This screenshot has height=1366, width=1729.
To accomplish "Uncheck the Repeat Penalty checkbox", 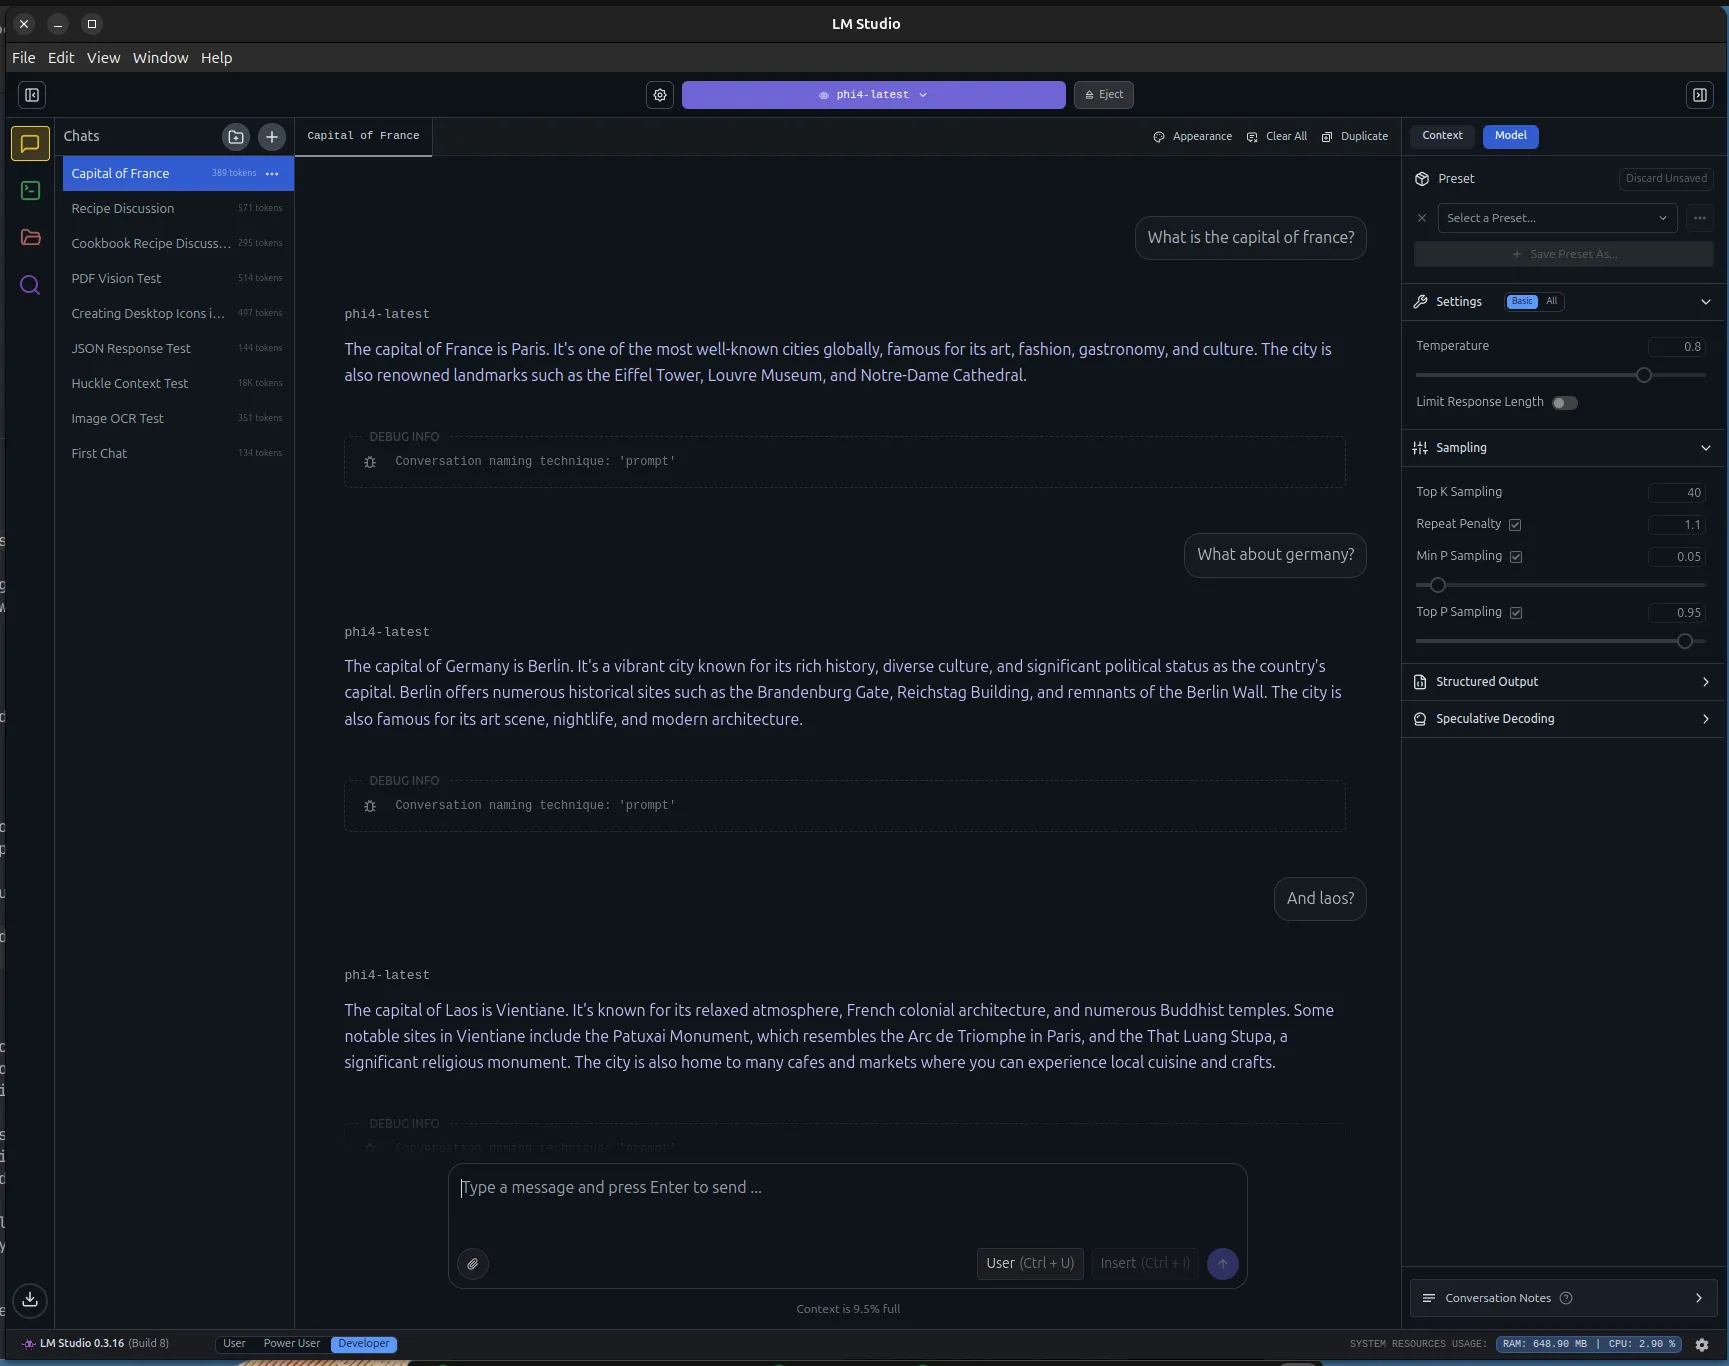I will coord(1515,525).
